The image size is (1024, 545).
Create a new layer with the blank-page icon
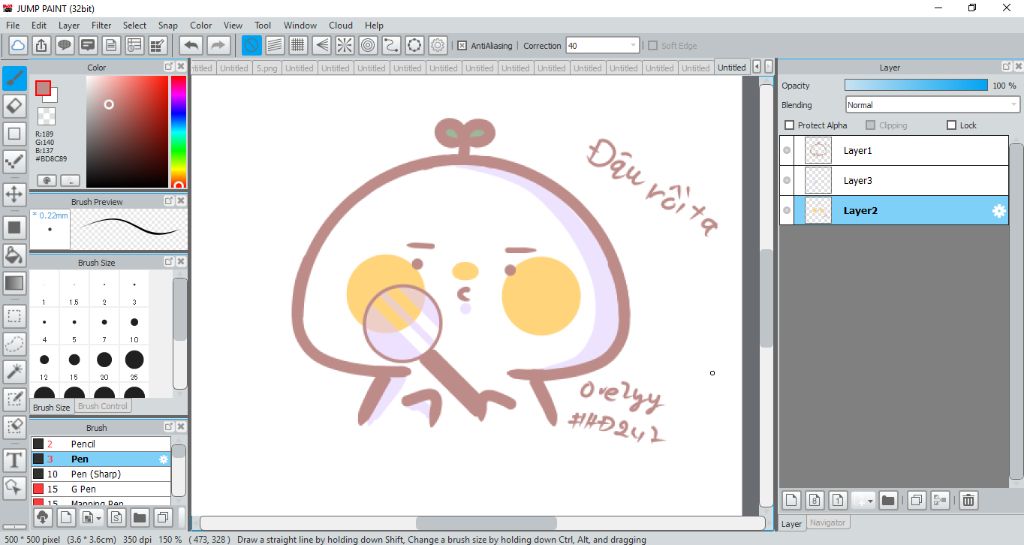pos(792,501)
